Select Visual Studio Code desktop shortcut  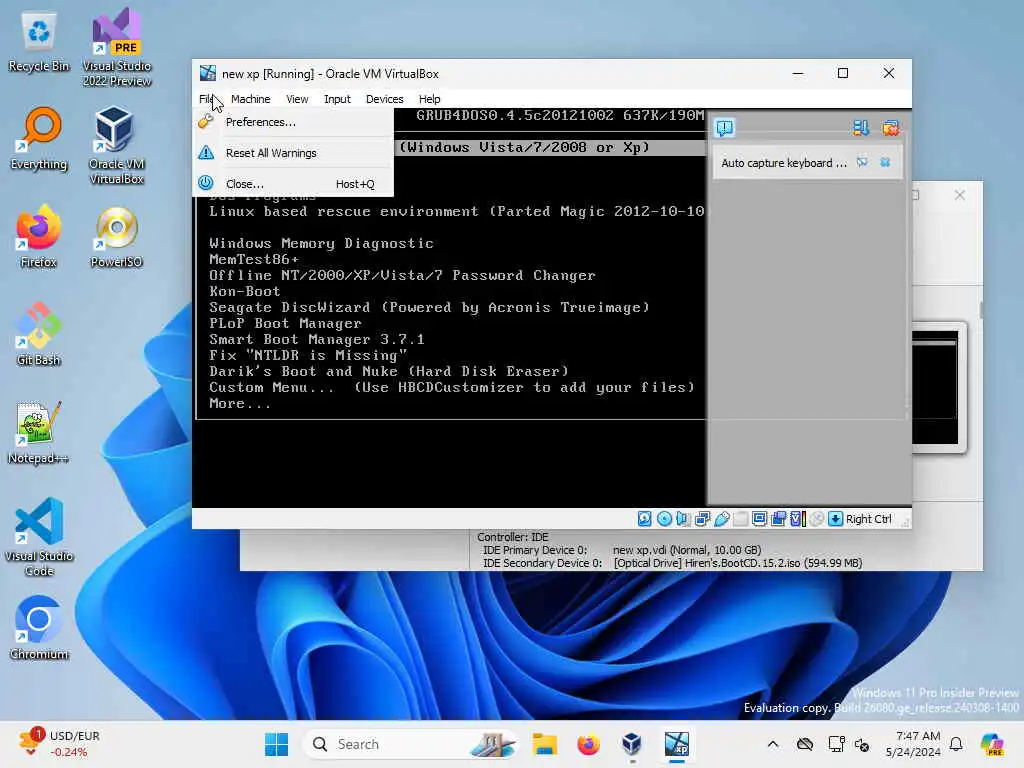click(39, 537)
